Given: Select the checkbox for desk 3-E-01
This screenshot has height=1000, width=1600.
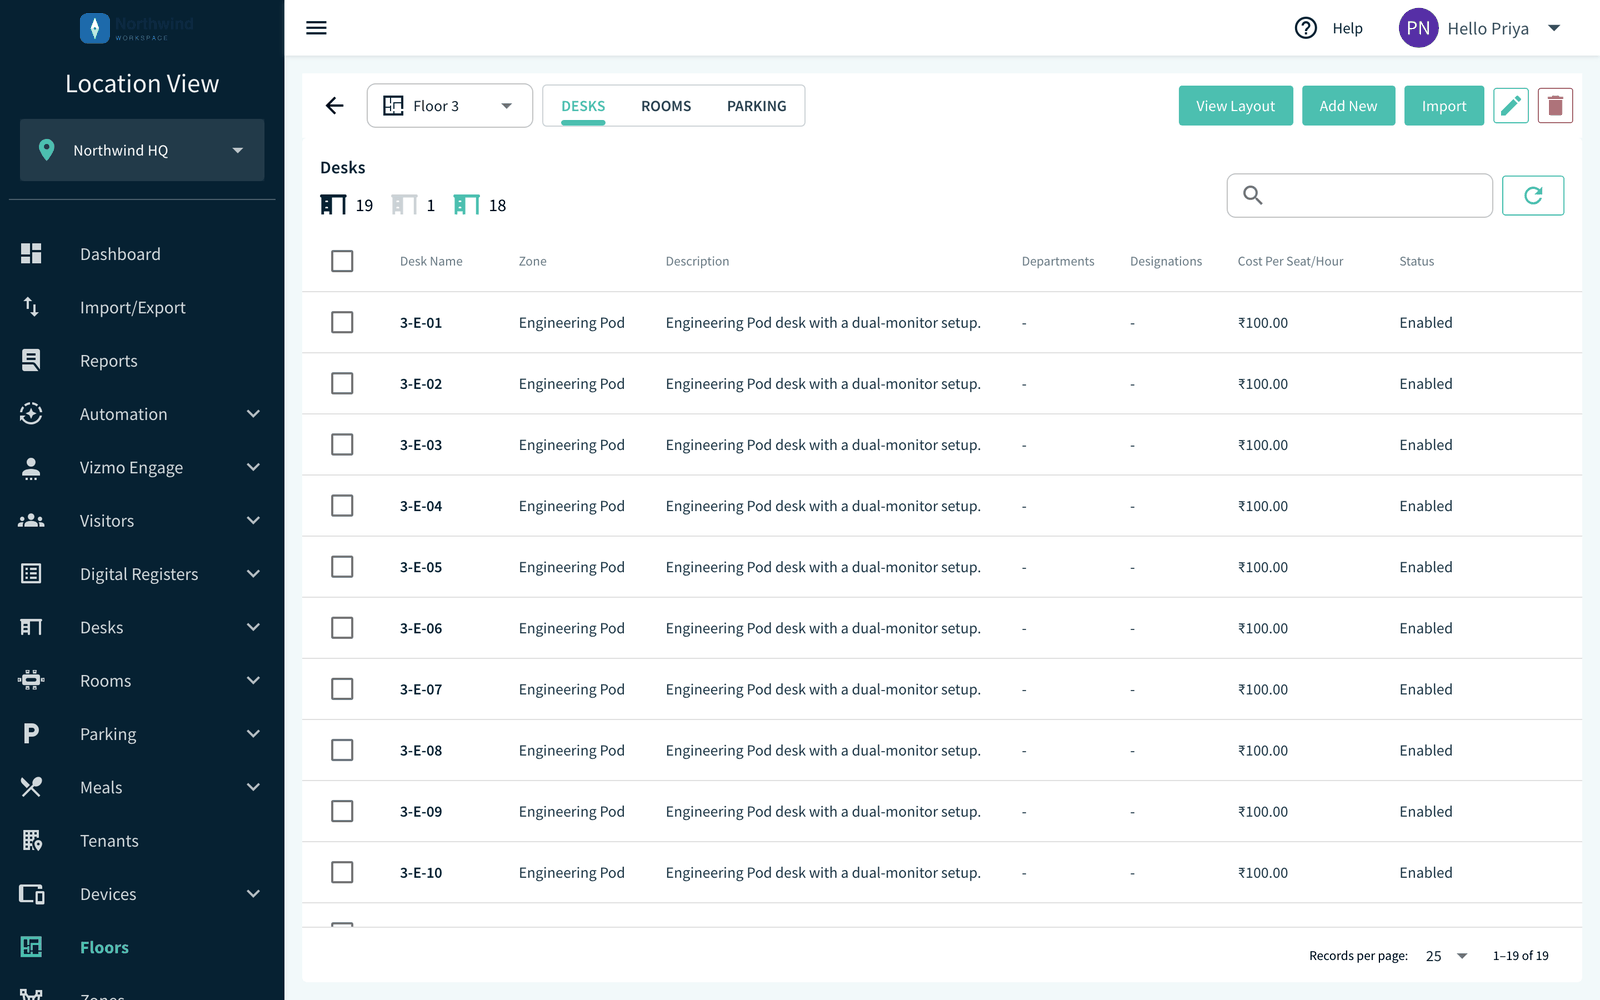Looking at the screenshot, I should coord(342,322).
